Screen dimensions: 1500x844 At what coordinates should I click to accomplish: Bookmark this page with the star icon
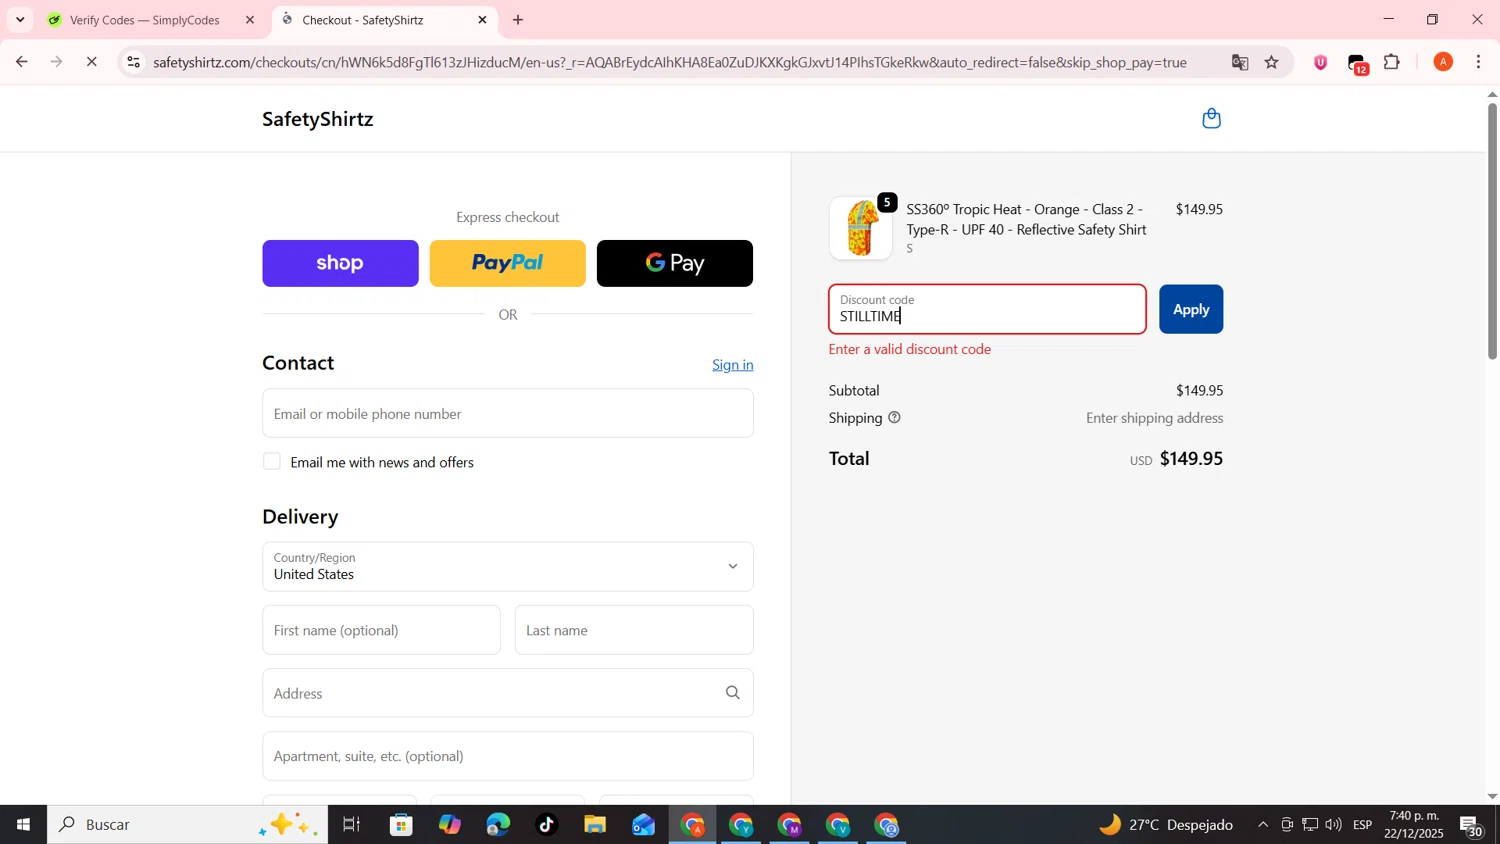1272,62
